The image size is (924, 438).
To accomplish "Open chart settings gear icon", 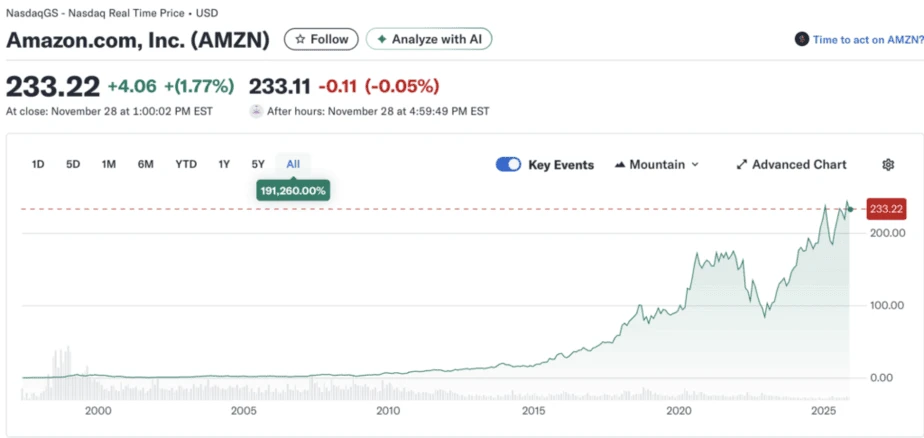I will (887, 165).
